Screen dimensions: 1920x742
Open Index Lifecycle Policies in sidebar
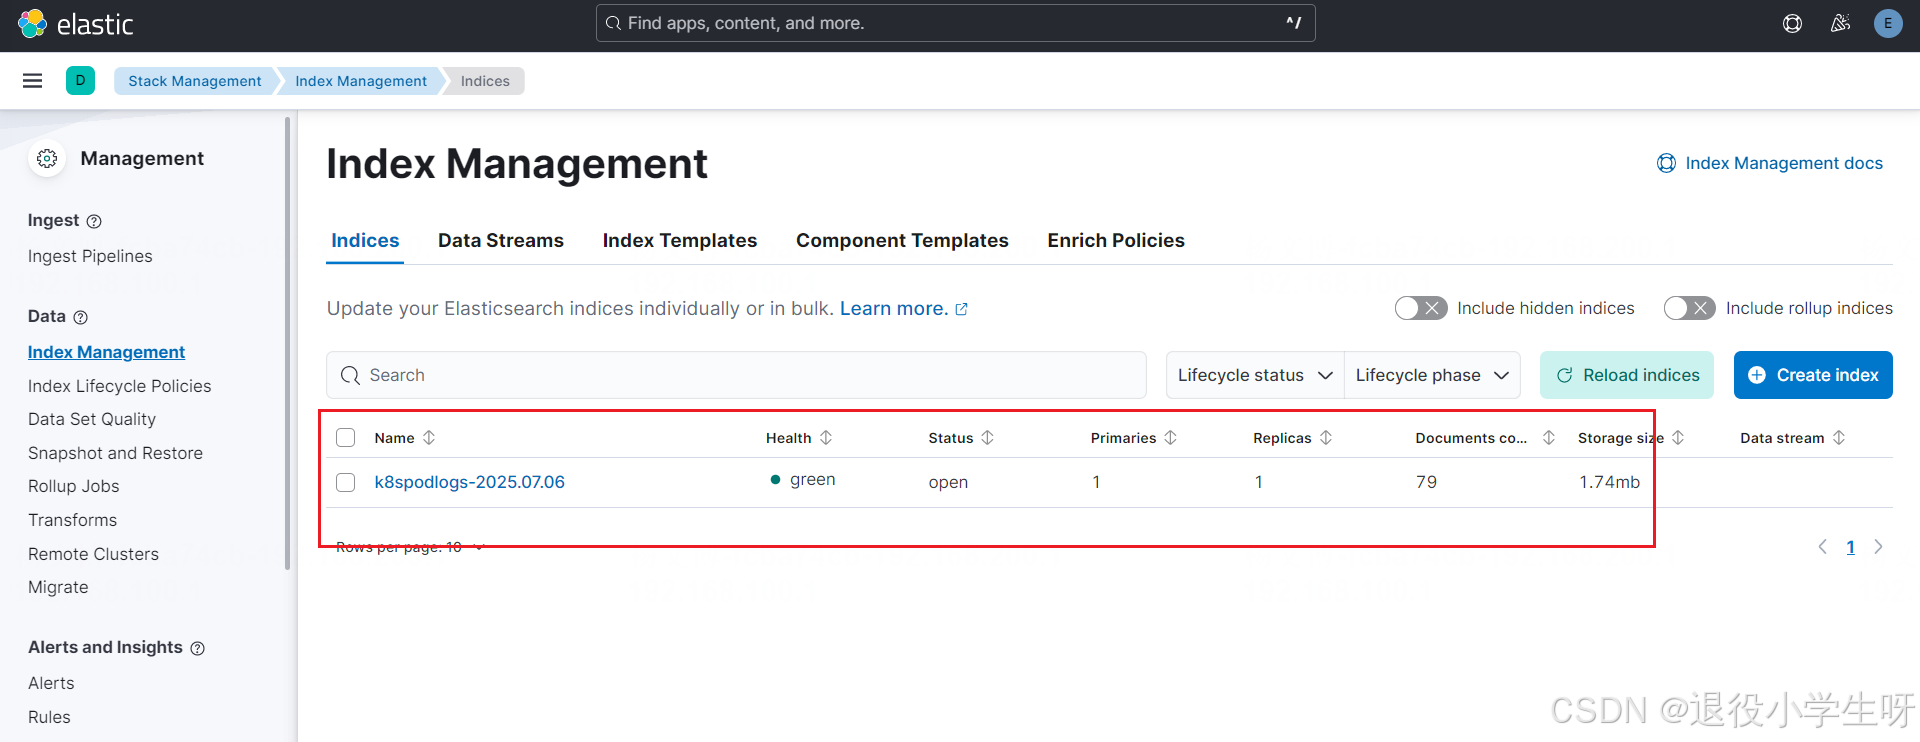point(120,386)
